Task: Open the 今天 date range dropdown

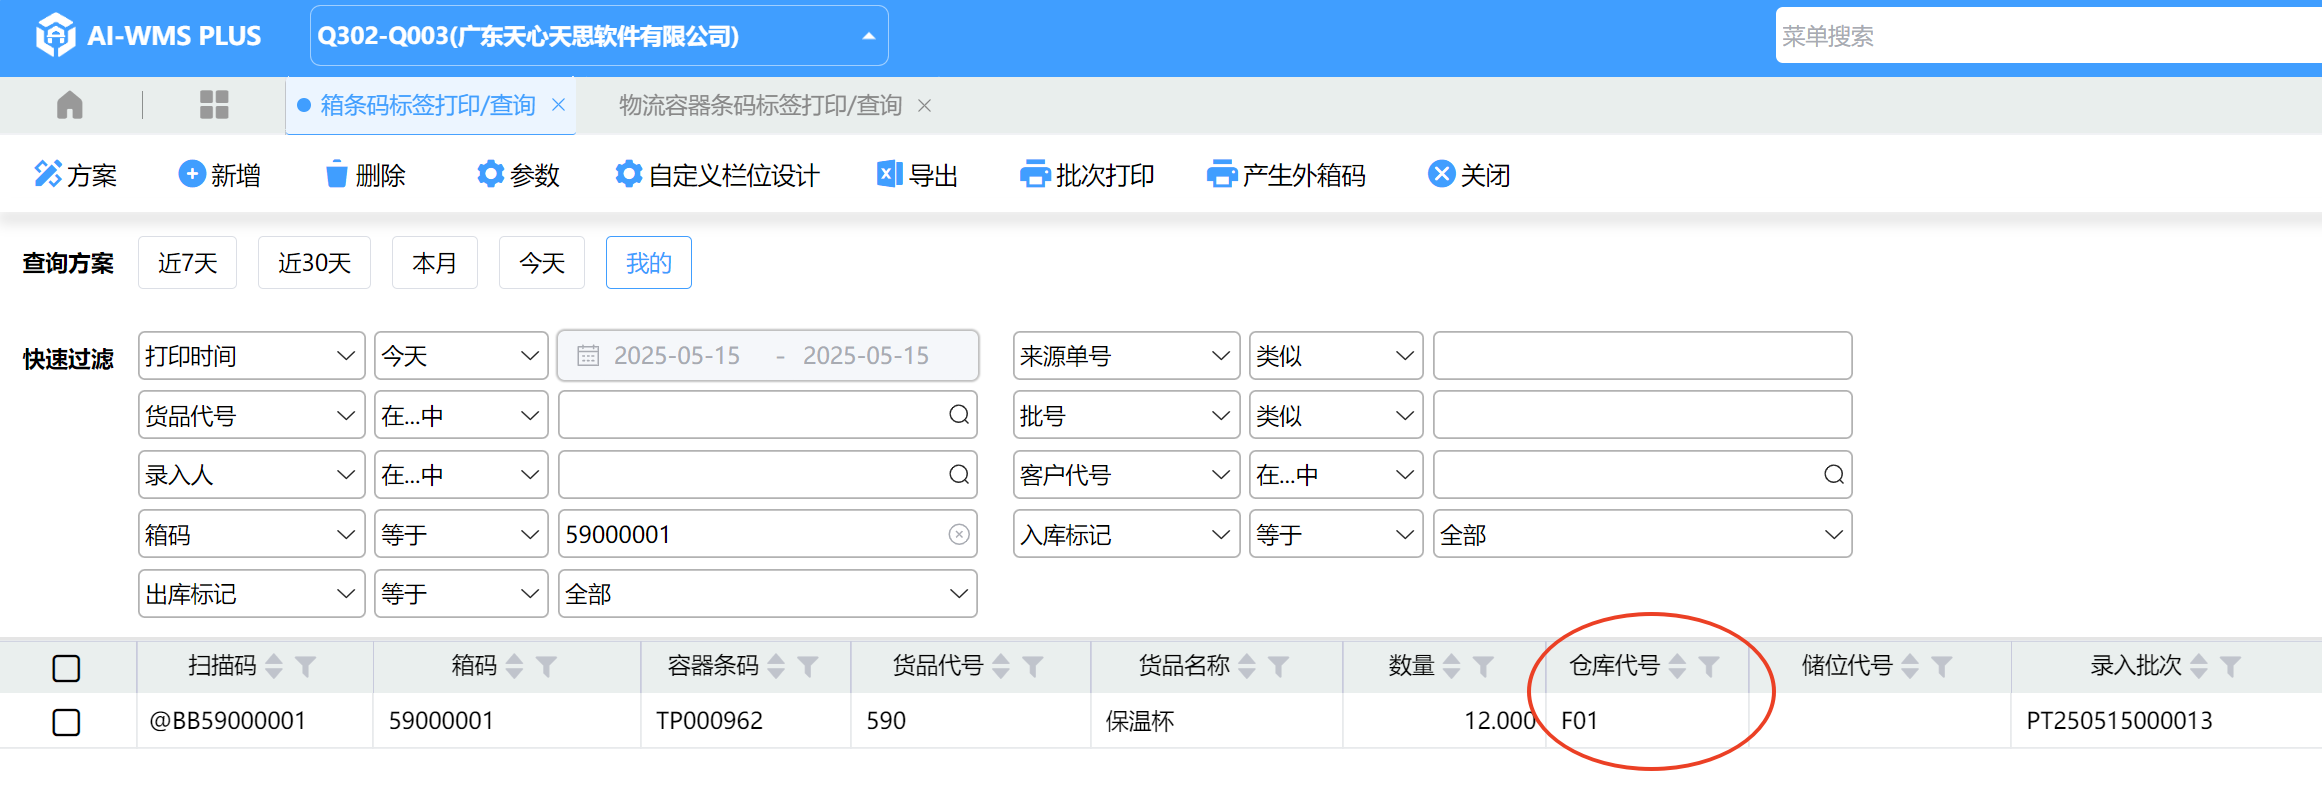Action: click(x=461, y=356)
